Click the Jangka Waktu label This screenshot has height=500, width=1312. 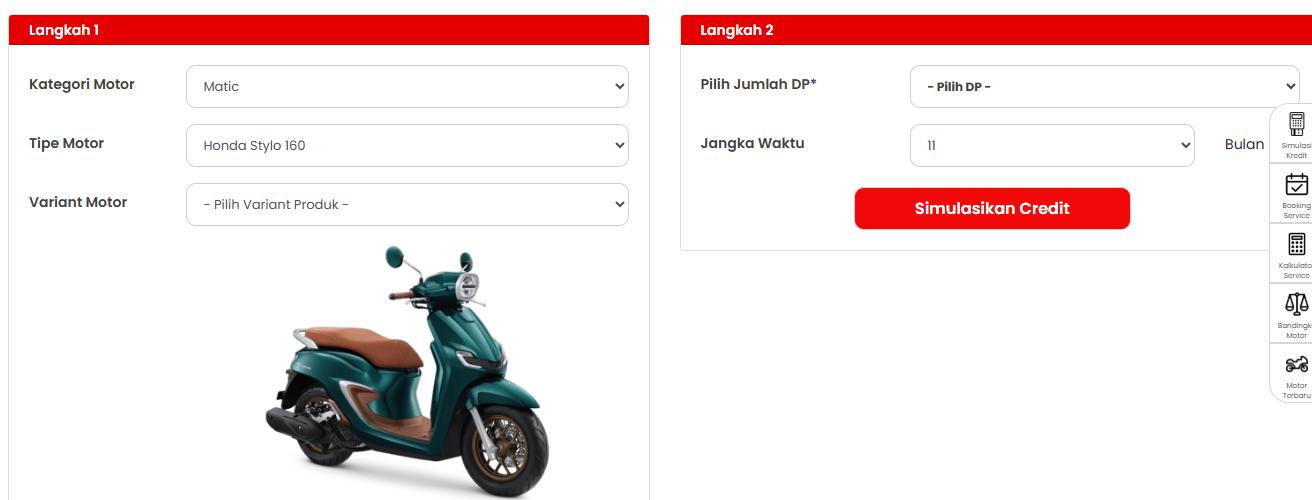click(x=752, y=143)
